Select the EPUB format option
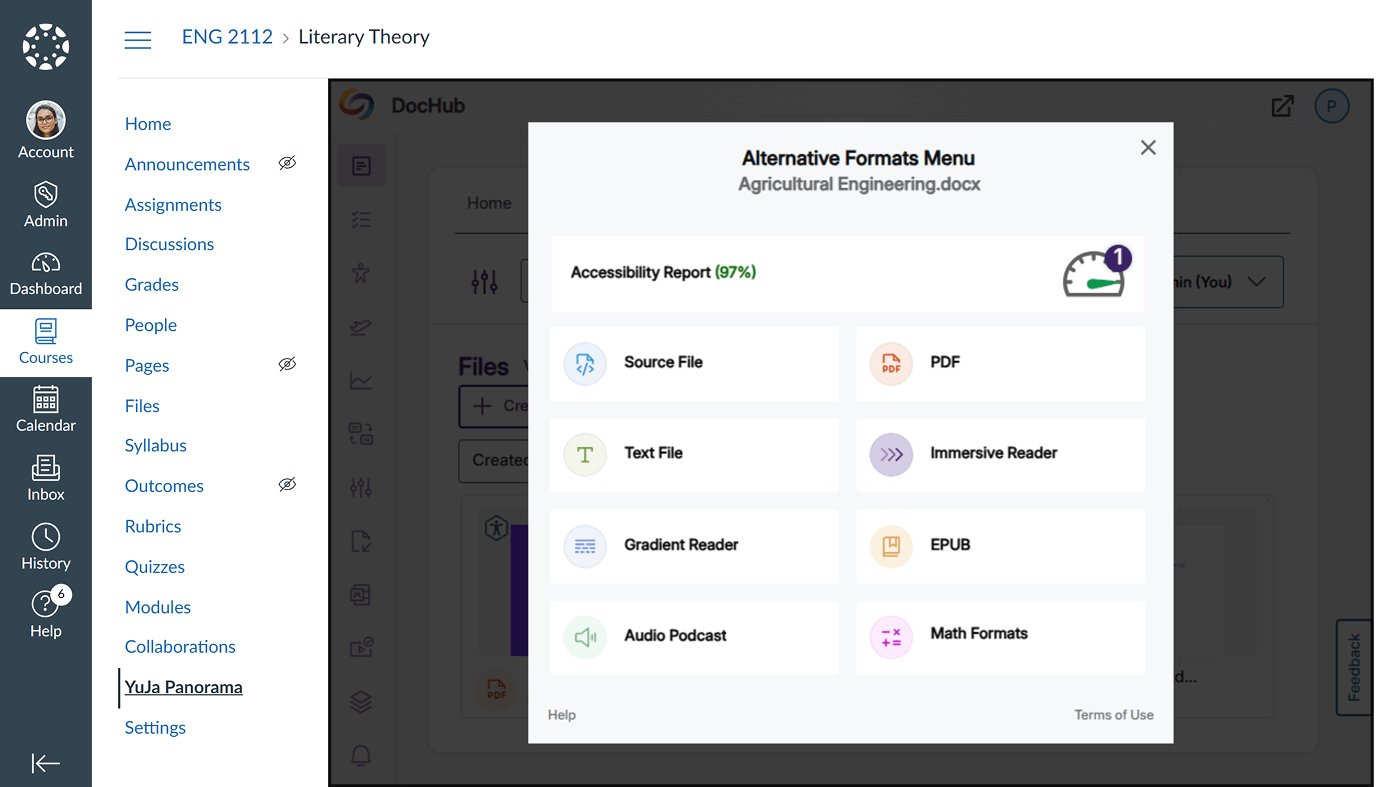Screen dimensions: 1400x787 1000,546
